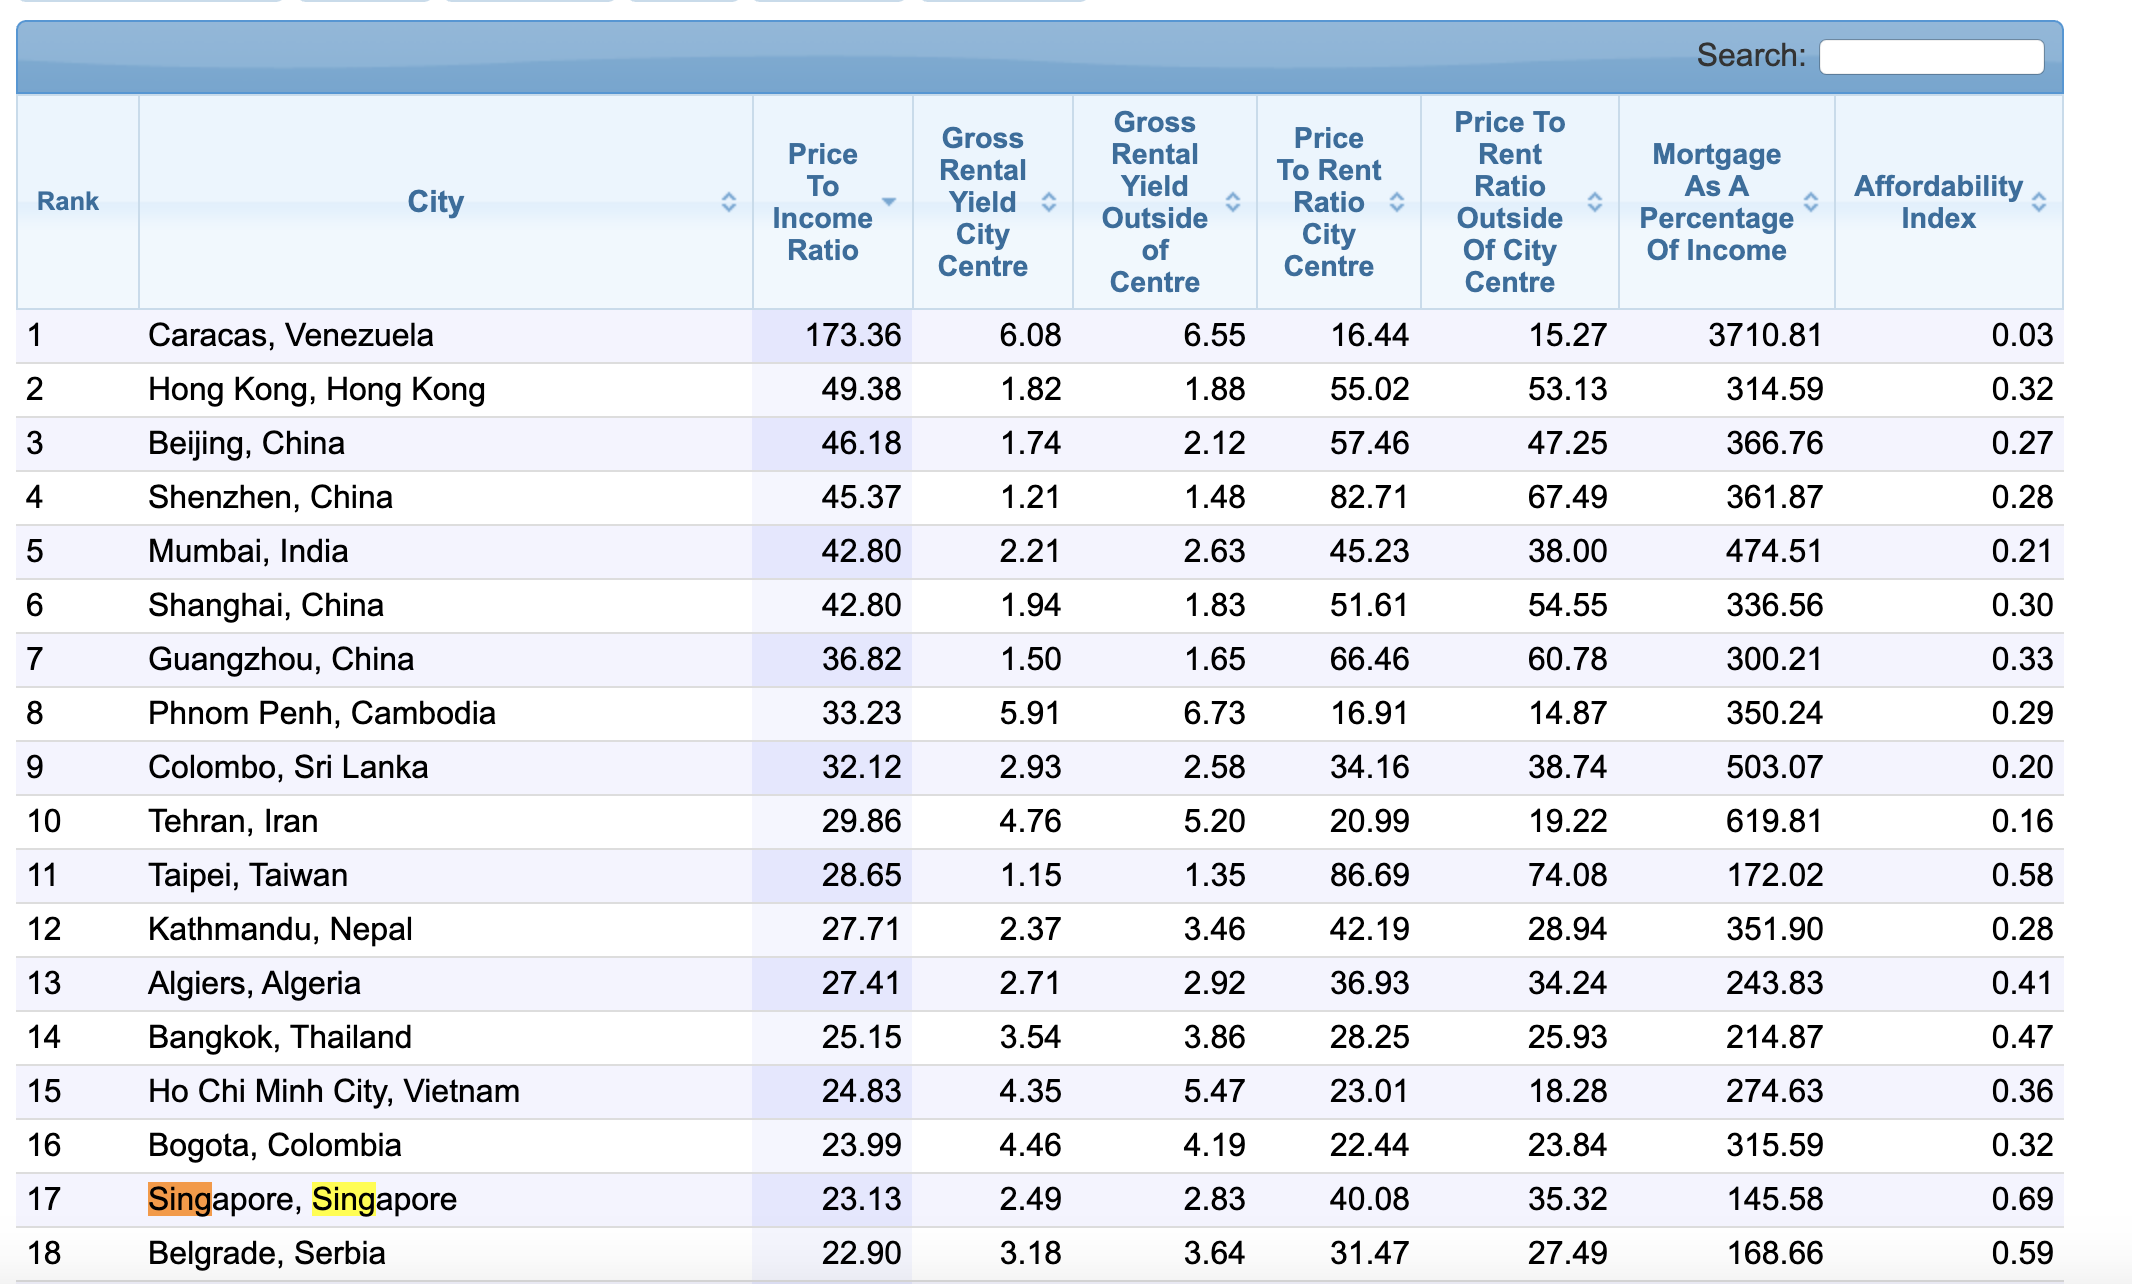Click the 6.73 rental yield for Phnom Penh
The width and height of the screenshot is (2132, 1284).
tap(1214, 713)
